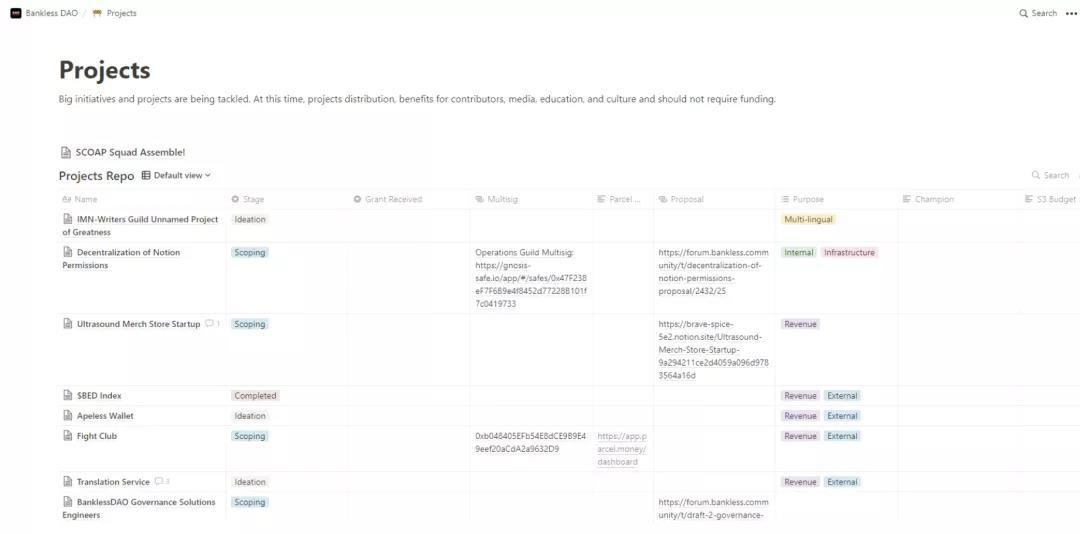Open the top-right page search
Screen dimensions: 1080x534
pyautogui.click(x=1038, y=13)
